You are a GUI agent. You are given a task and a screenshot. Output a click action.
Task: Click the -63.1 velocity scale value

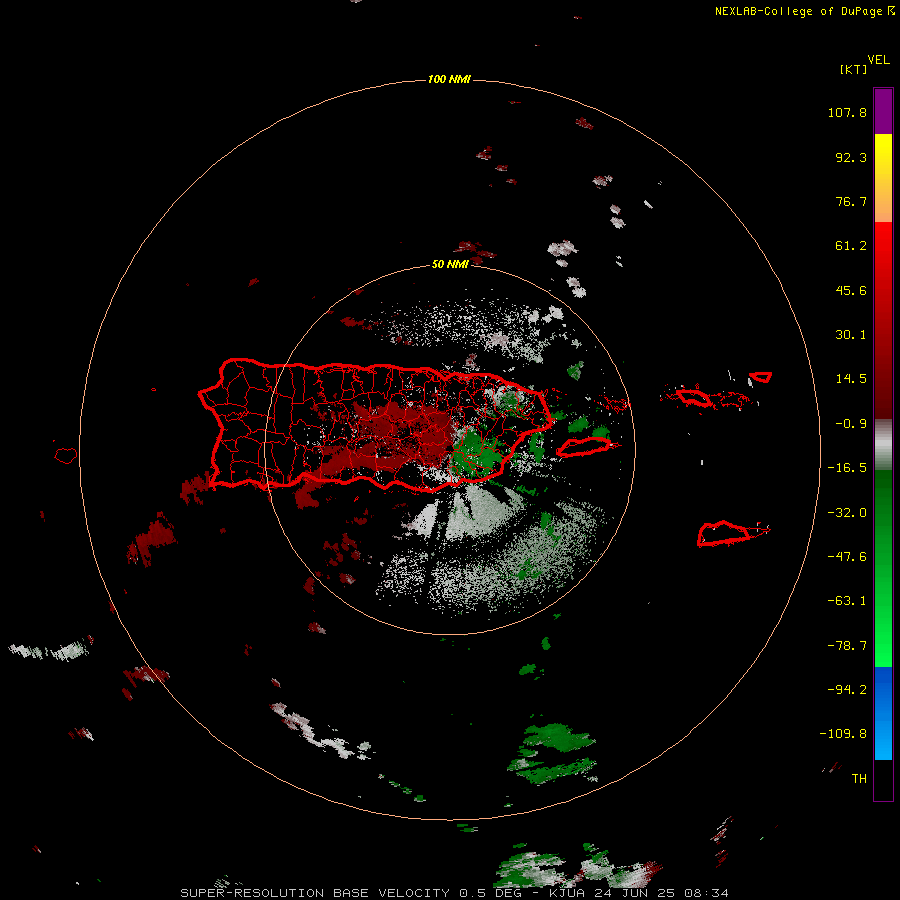pyautogui.click(x=847, y=601)
